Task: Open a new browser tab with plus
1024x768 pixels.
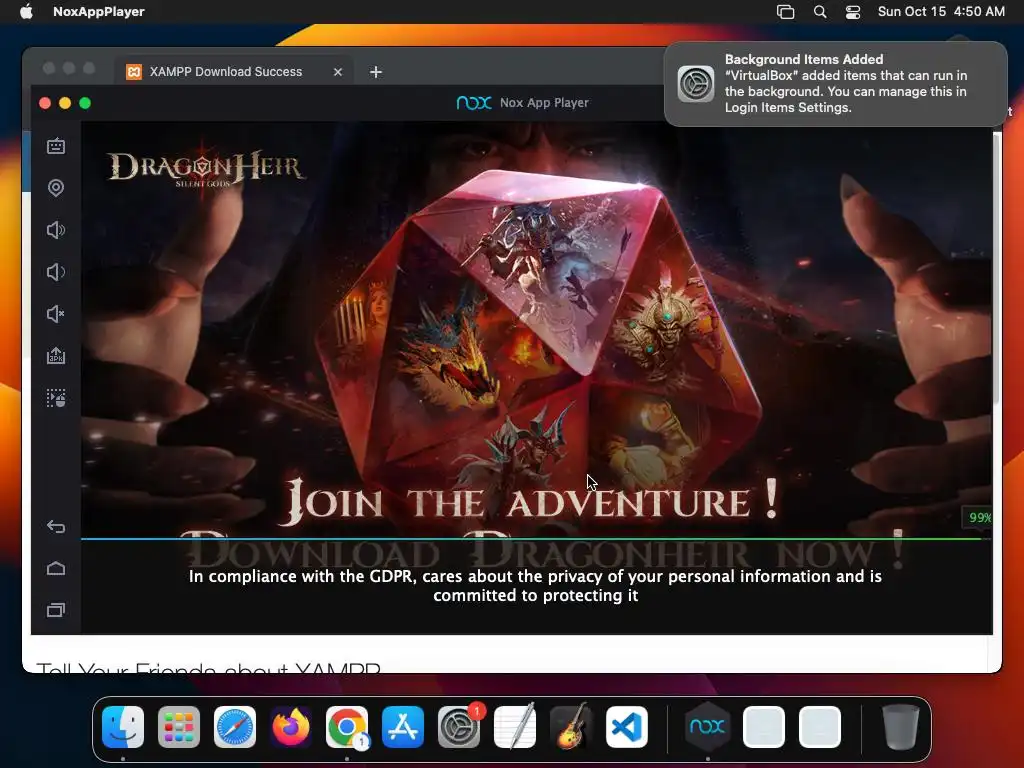Action: point(376,72)
